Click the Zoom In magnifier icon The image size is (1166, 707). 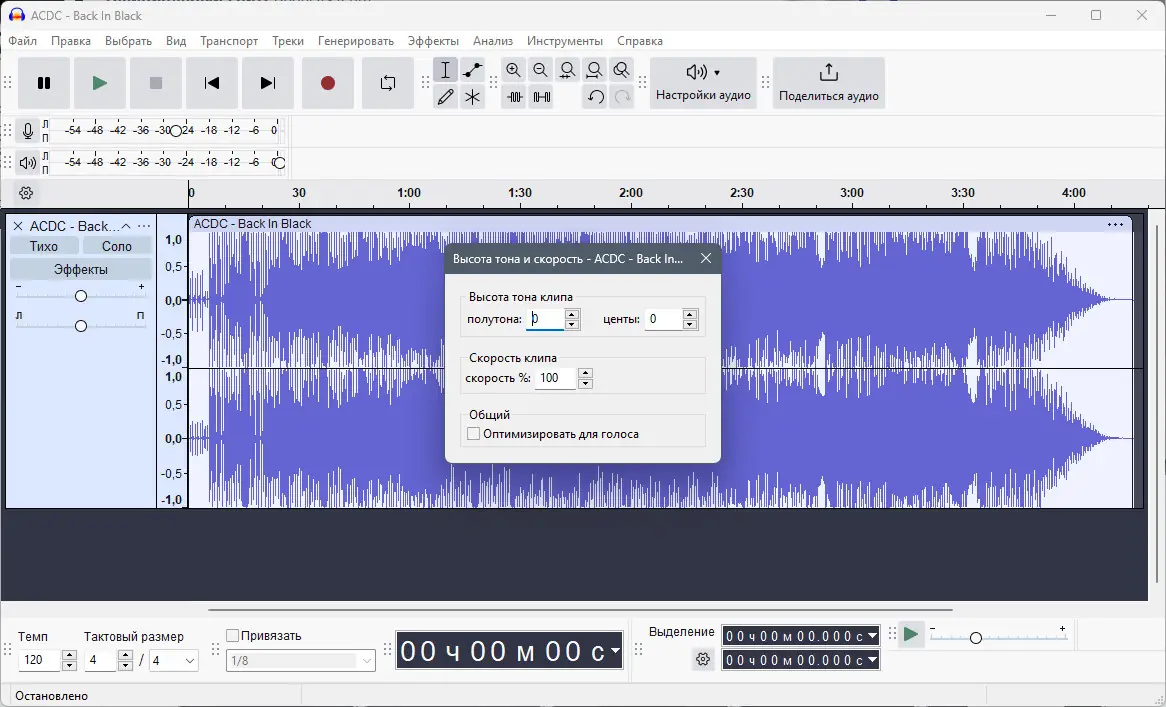(514, 70)
